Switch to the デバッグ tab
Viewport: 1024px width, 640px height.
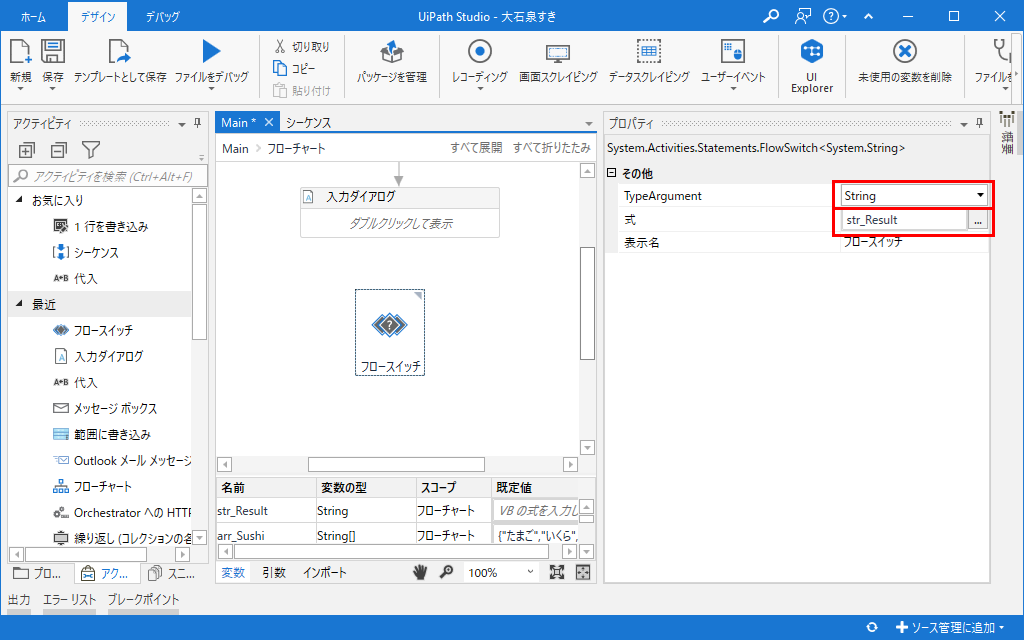click(x=162, y=17)
